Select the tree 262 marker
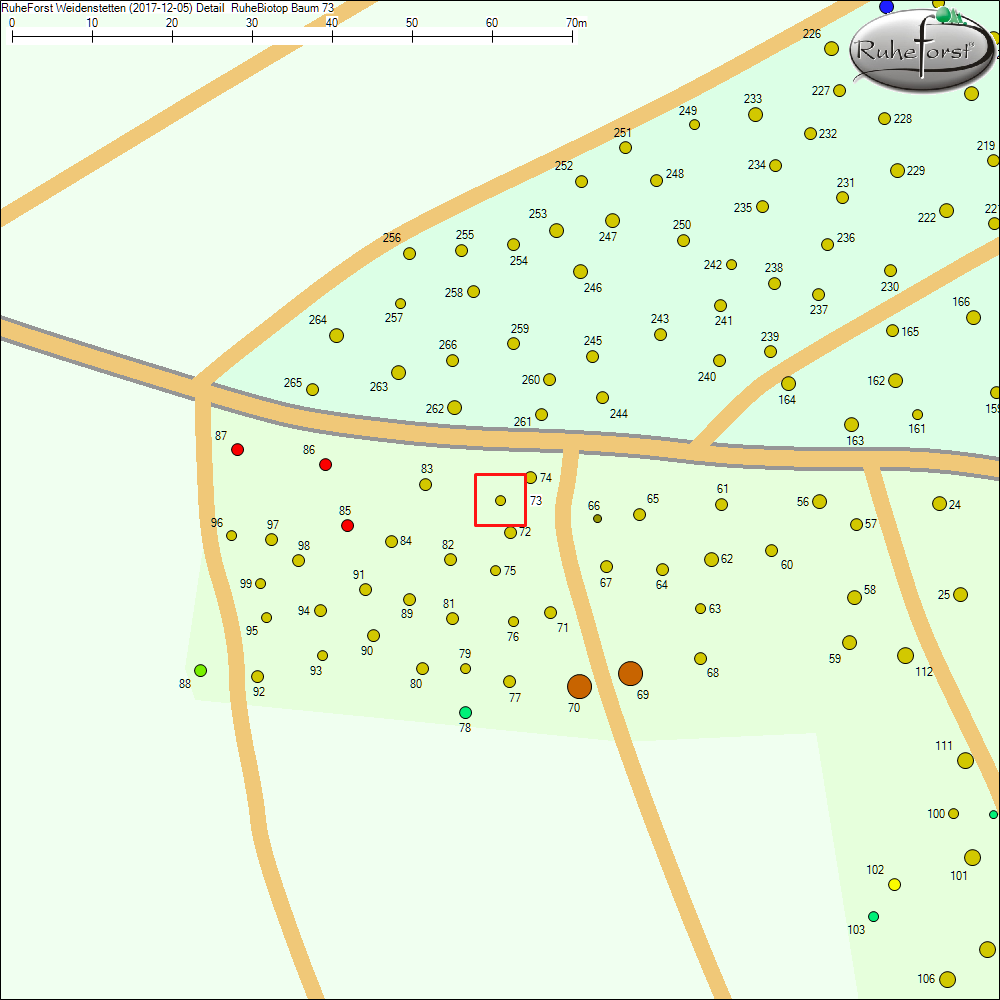The height and width of the screenshot is (1000, 1000). pos(454,407)
